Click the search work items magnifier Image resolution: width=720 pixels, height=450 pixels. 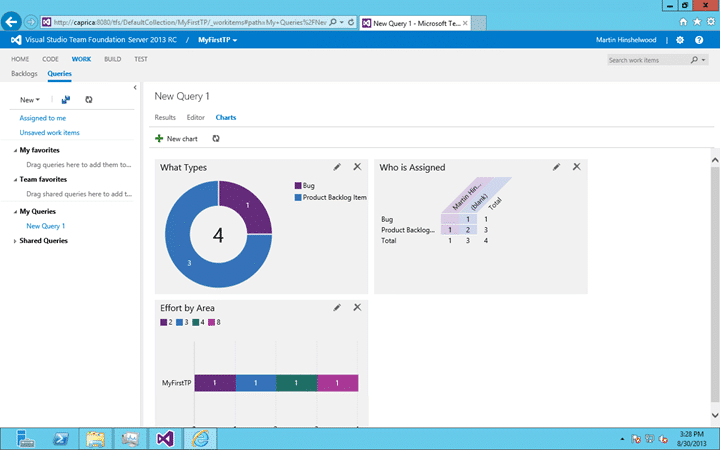(694, 60)
